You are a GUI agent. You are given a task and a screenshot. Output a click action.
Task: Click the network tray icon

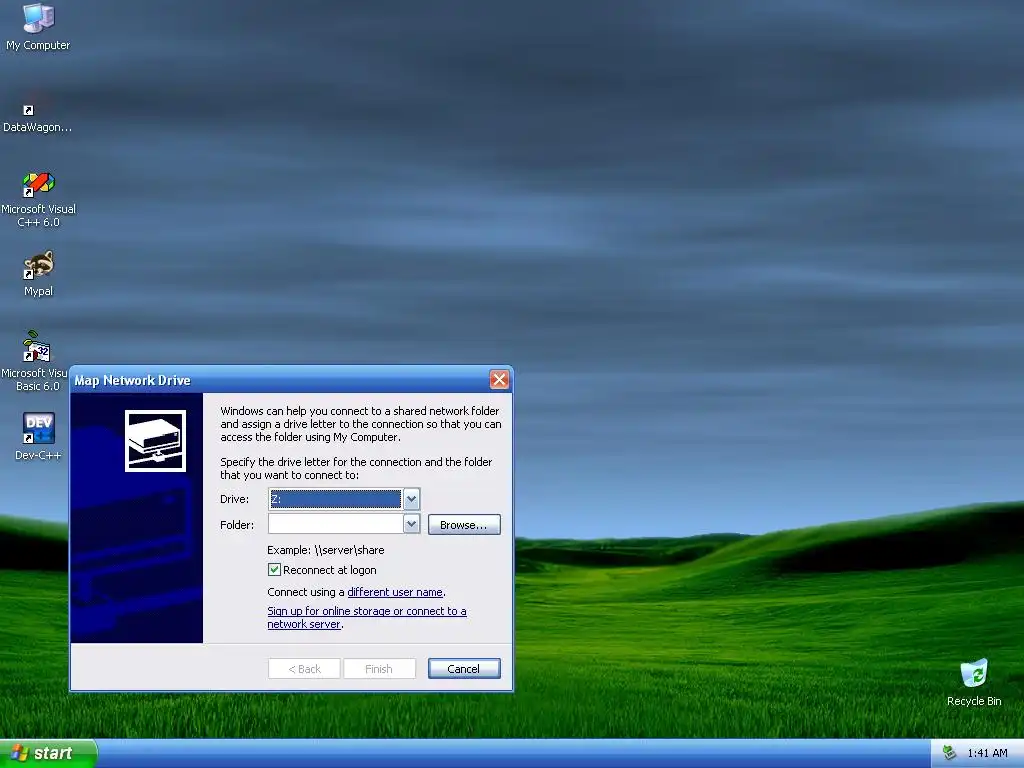[949, 753]
